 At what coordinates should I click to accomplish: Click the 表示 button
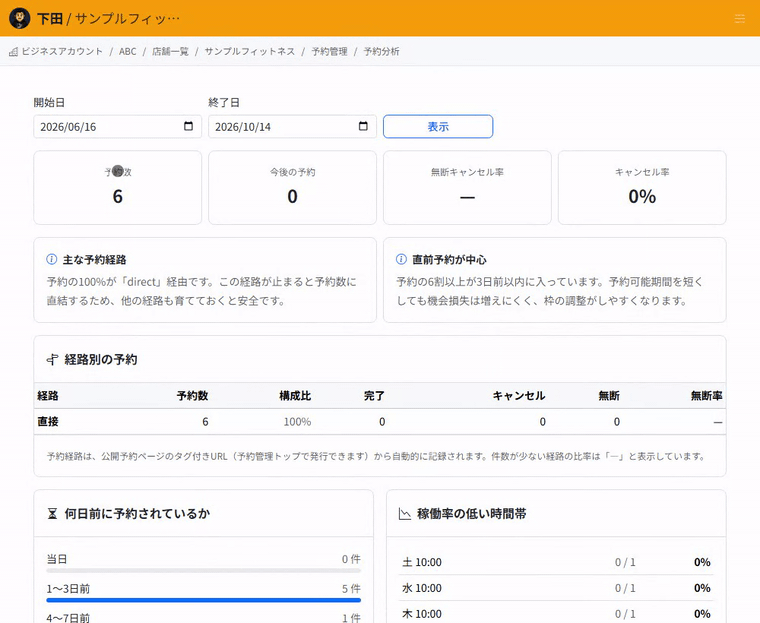[x=438, y=127]
